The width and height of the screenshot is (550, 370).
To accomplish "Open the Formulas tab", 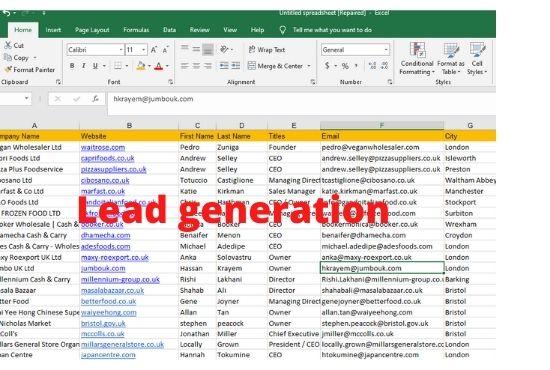I will [x=136, y=30].
